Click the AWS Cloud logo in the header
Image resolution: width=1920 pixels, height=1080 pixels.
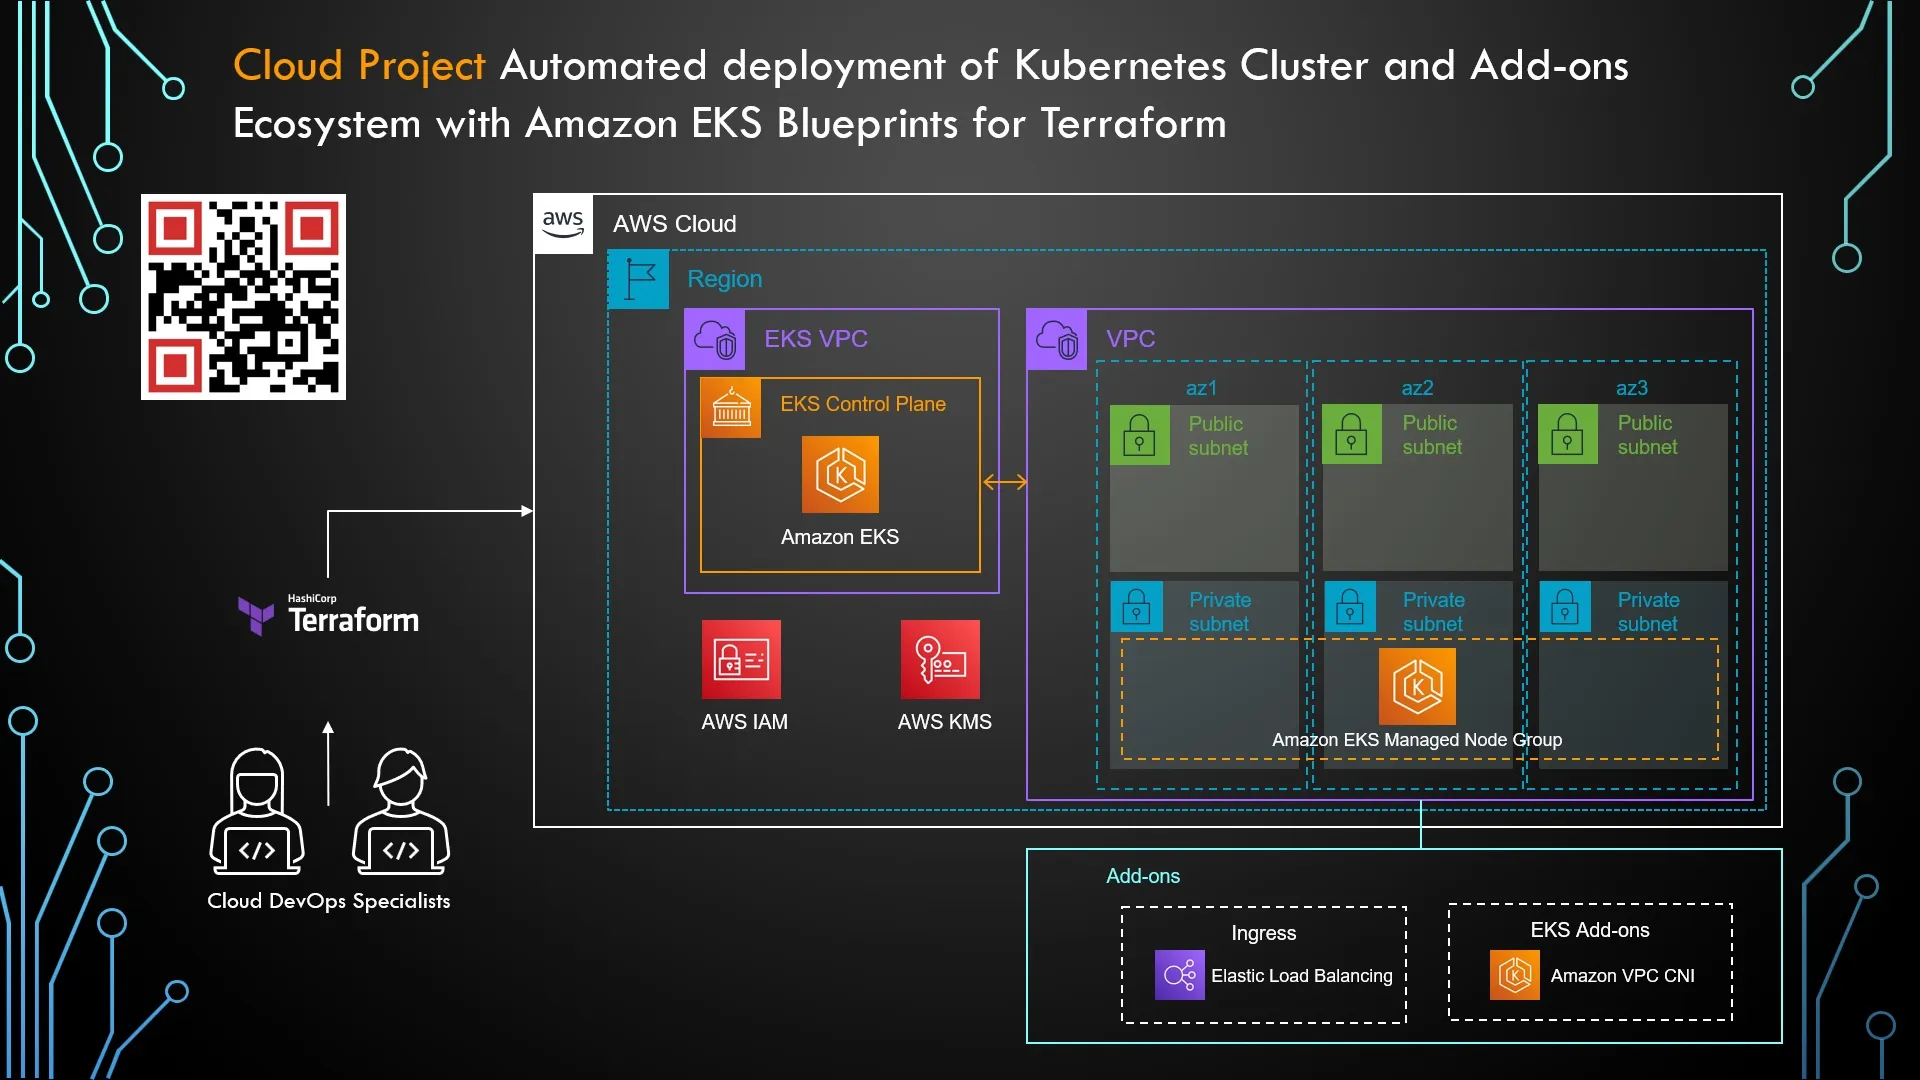[x=563, y=223]
